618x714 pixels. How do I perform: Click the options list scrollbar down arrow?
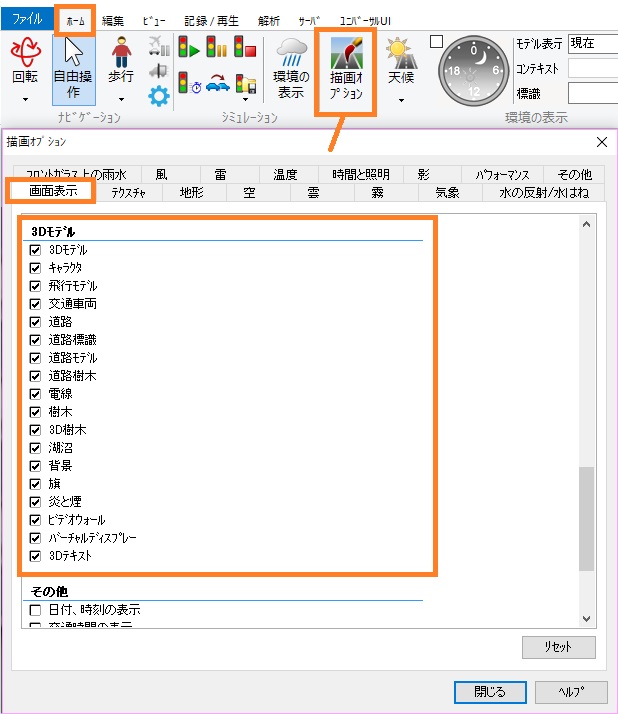pos(587,619)
